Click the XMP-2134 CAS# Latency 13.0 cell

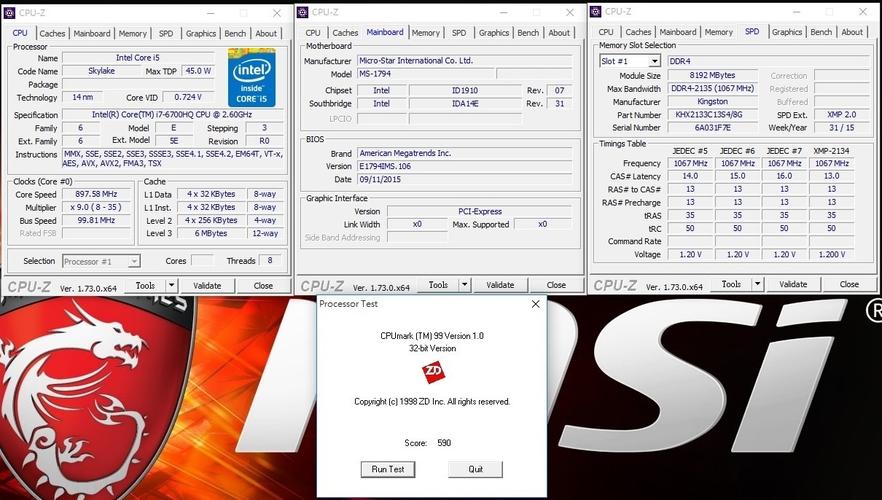point(831,177)
